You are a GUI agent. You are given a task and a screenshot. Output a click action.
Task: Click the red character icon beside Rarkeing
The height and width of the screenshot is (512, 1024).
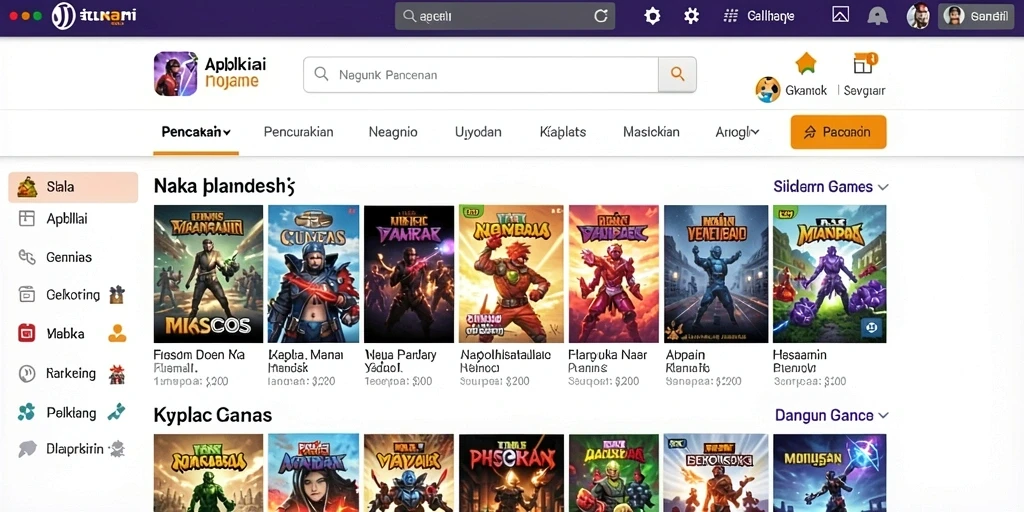pyautogui.click(x=117, y=374)
